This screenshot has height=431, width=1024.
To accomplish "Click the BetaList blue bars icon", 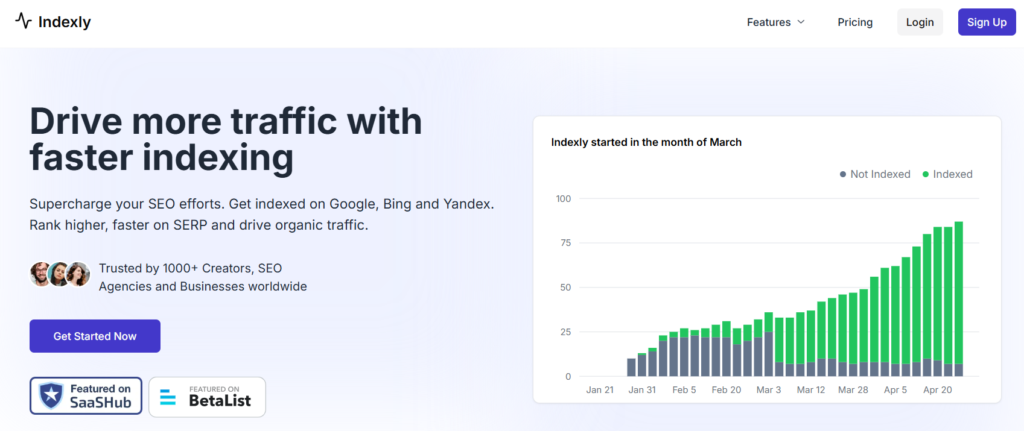I will [168, 396].
